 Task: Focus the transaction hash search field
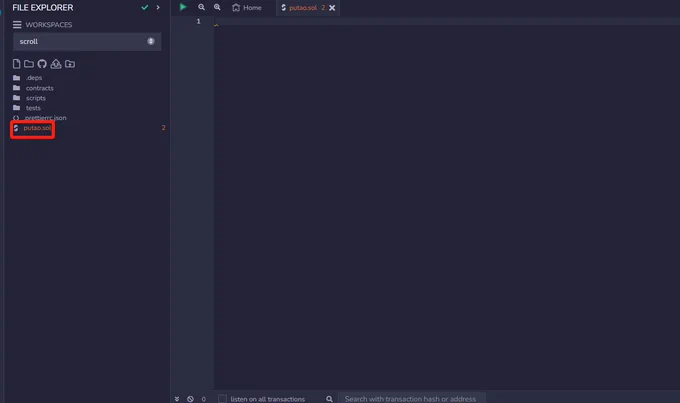(412, 399)
